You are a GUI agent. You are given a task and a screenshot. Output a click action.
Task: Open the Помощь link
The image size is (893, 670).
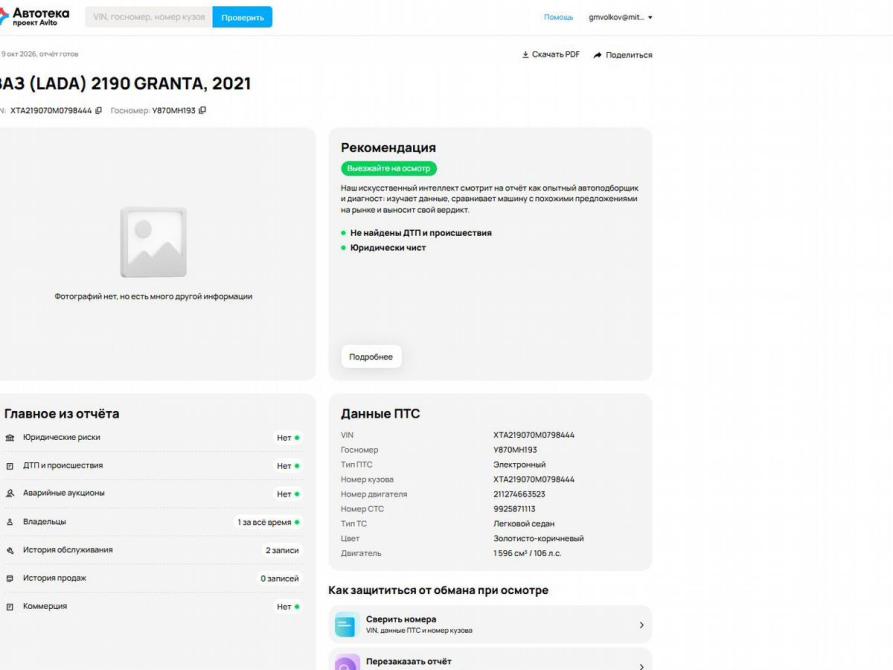[558, 18]
